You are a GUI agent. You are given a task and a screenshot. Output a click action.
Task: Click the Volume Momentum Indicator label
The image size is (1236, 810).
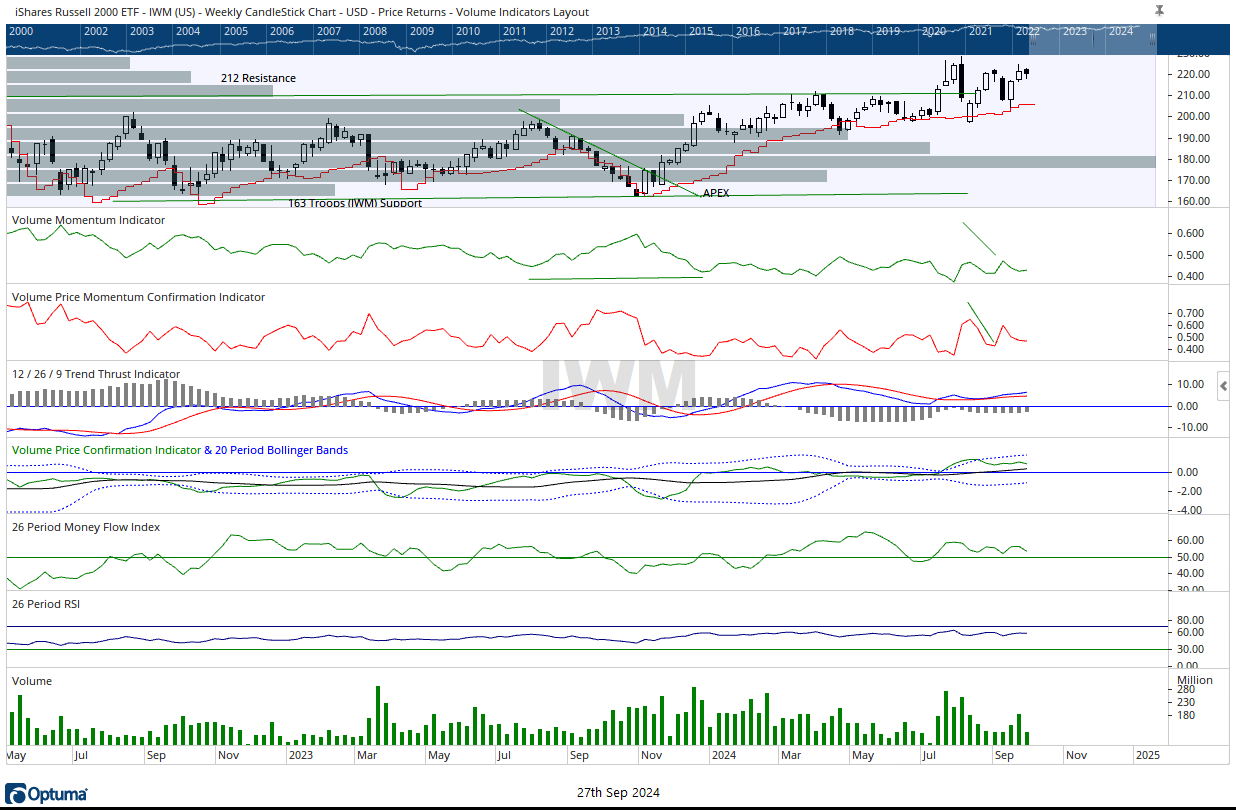tap(88, 219)
